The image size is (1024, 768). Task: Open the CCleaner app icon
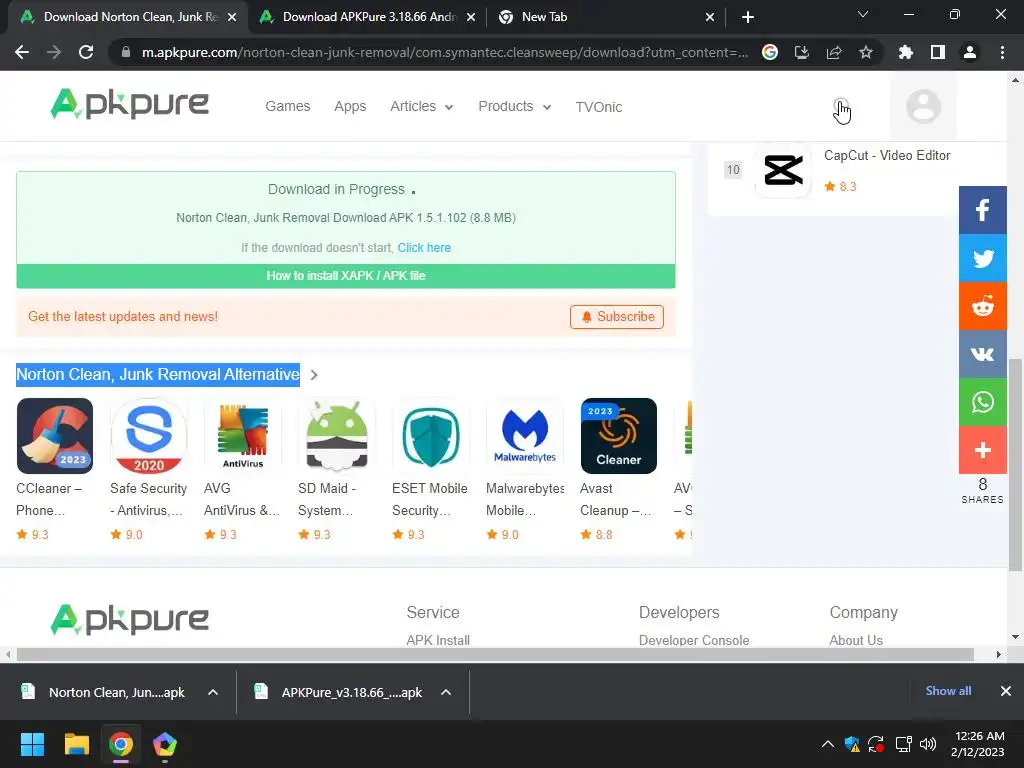[55, 436]
